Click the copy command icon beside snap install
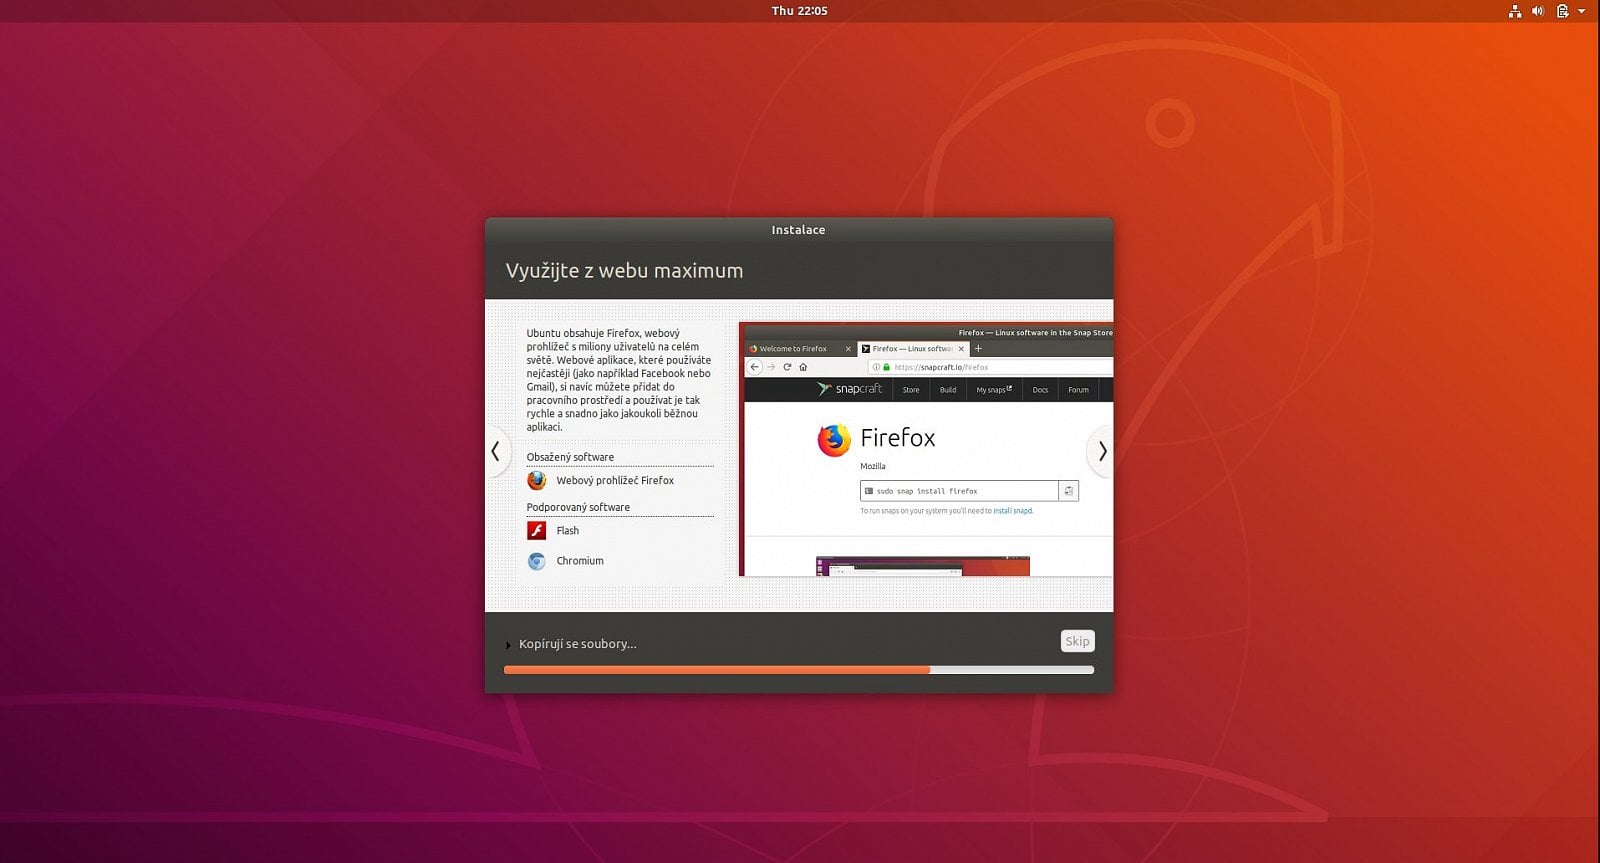1600x863 pixels. click(1069, 491)
